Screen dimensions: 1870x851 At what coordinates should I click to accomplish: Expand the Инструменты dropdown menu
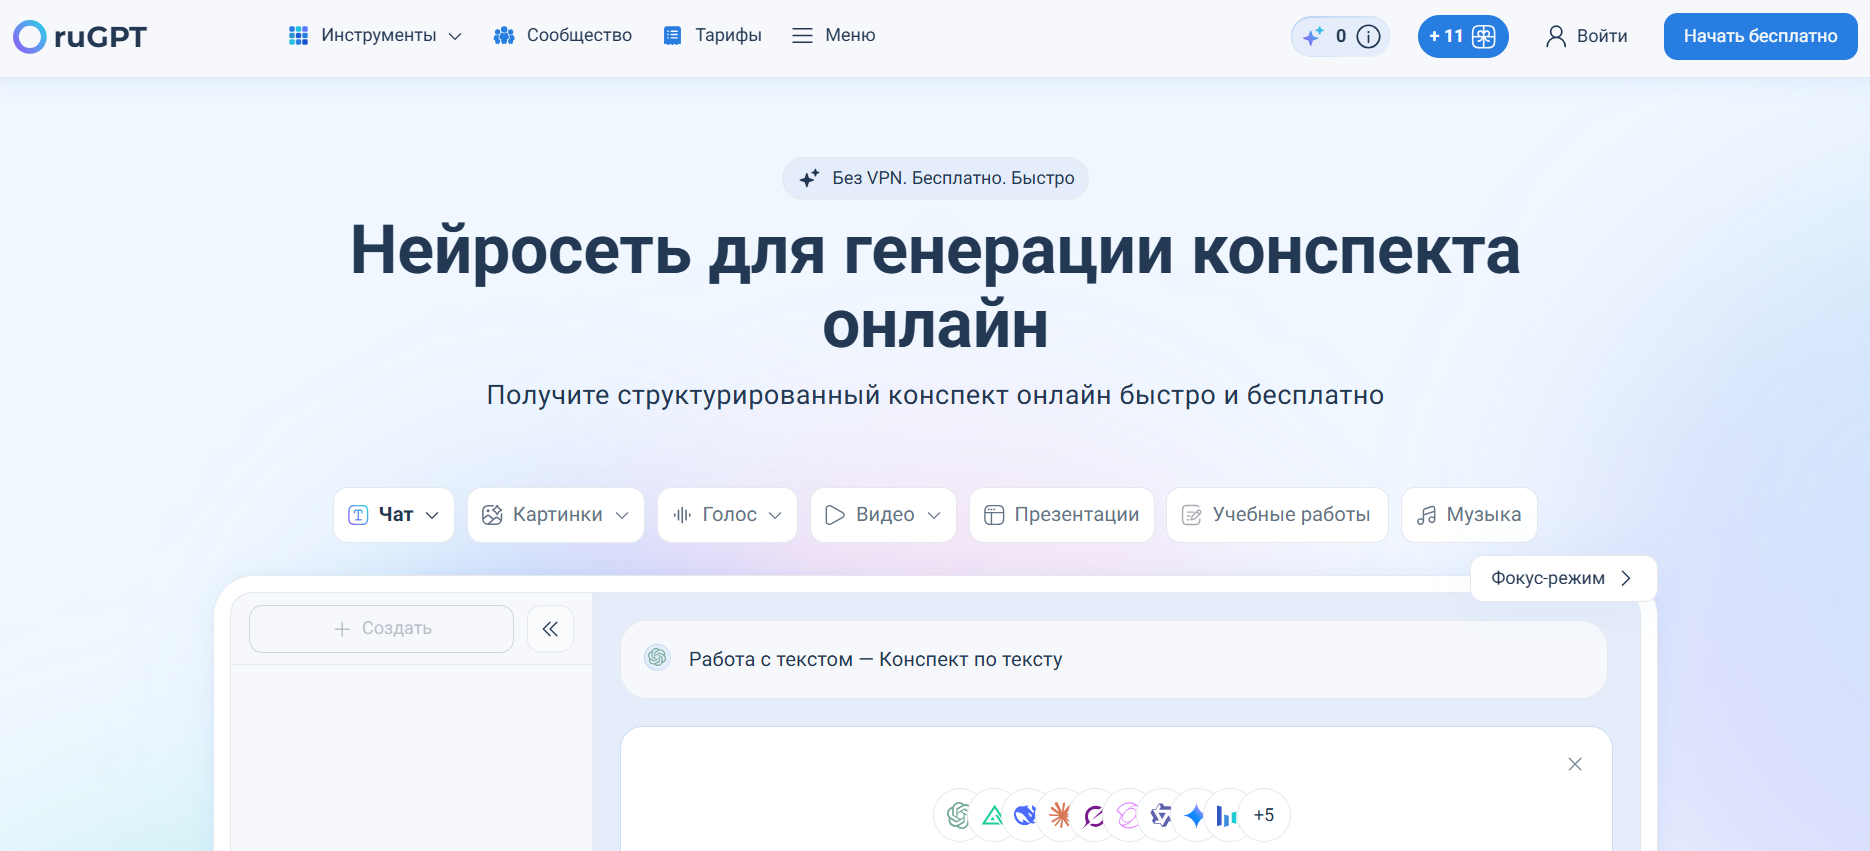pyautogui.click(x=375, y=36)
